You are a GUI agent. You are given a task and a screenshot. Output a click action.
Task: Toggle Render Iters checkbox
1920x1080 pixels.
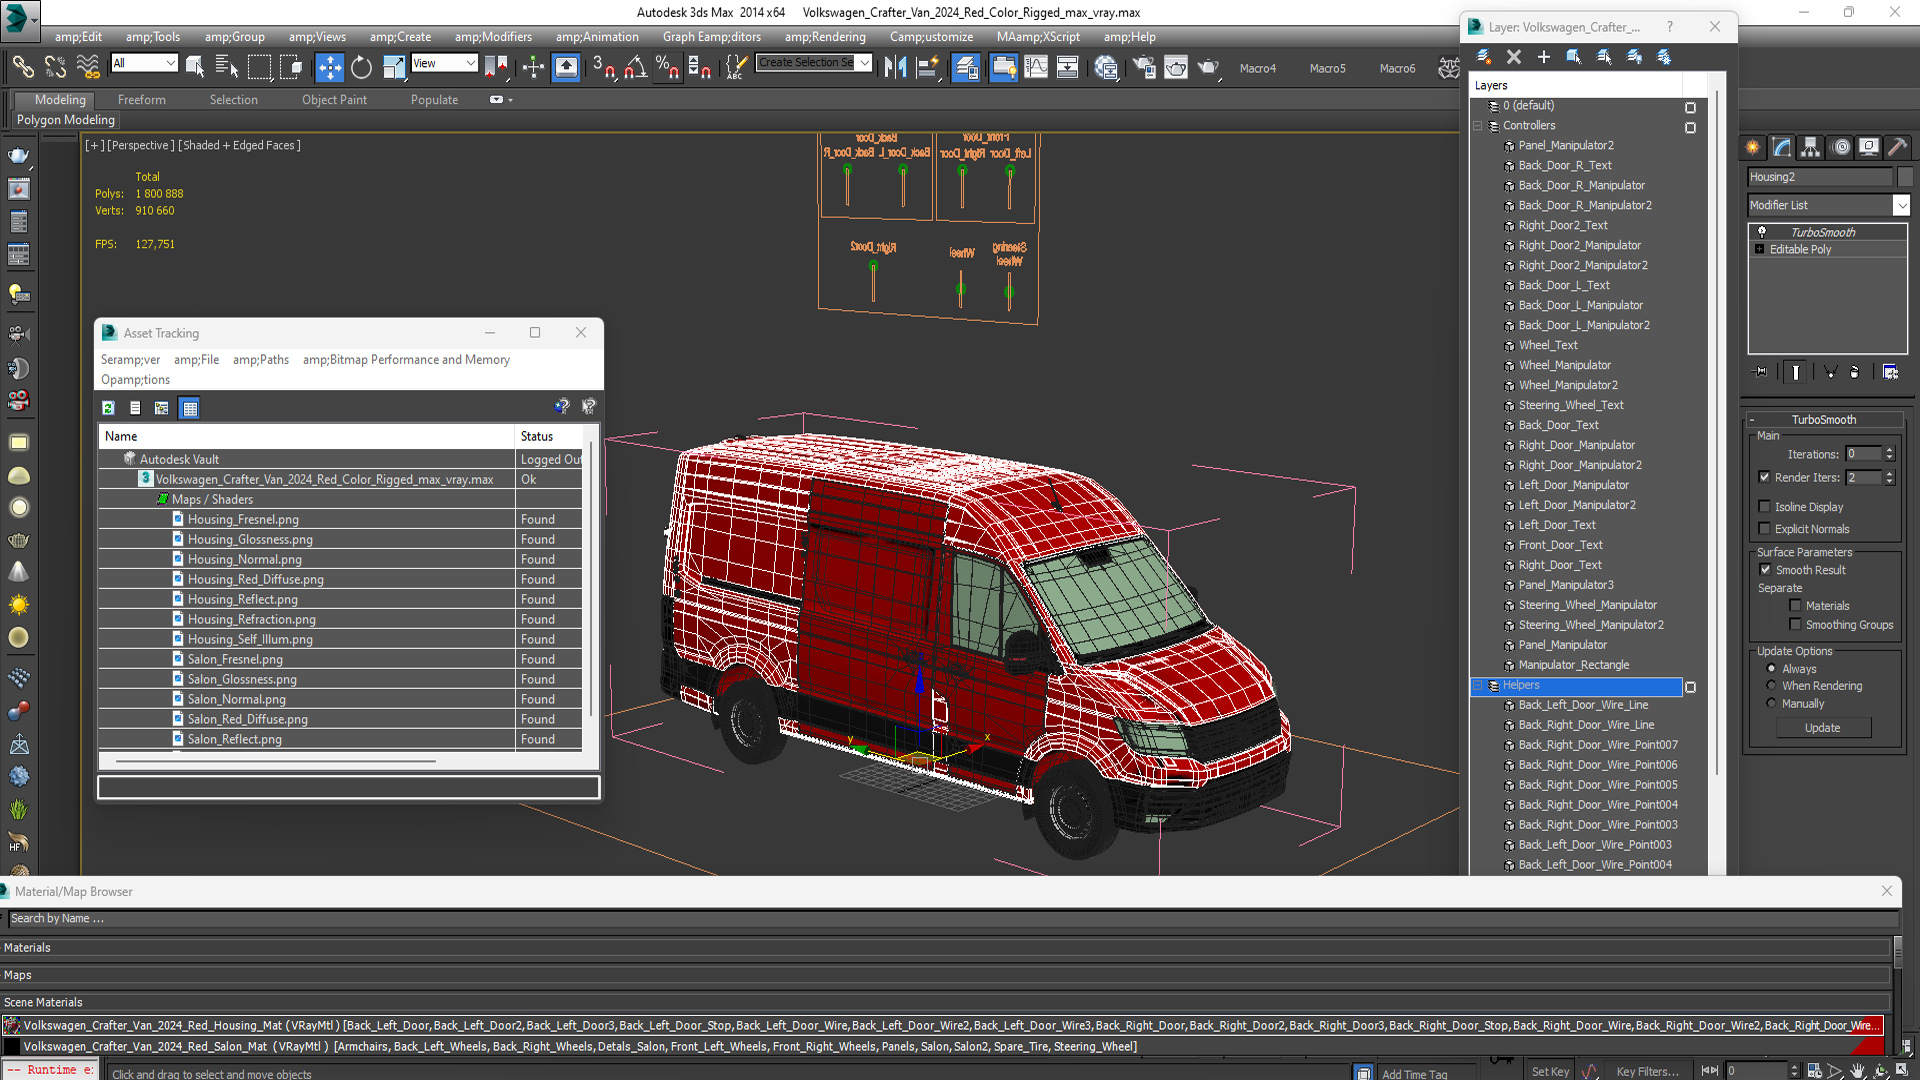[1764, 477]
